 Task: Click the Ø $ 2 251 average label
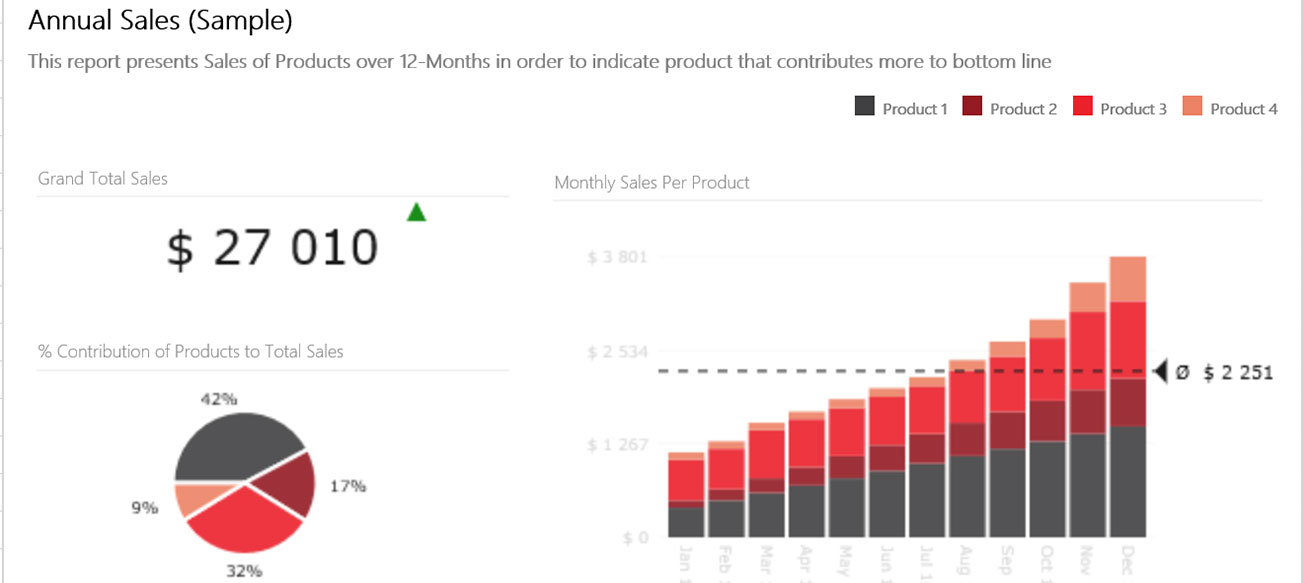tap(1226, 373)
